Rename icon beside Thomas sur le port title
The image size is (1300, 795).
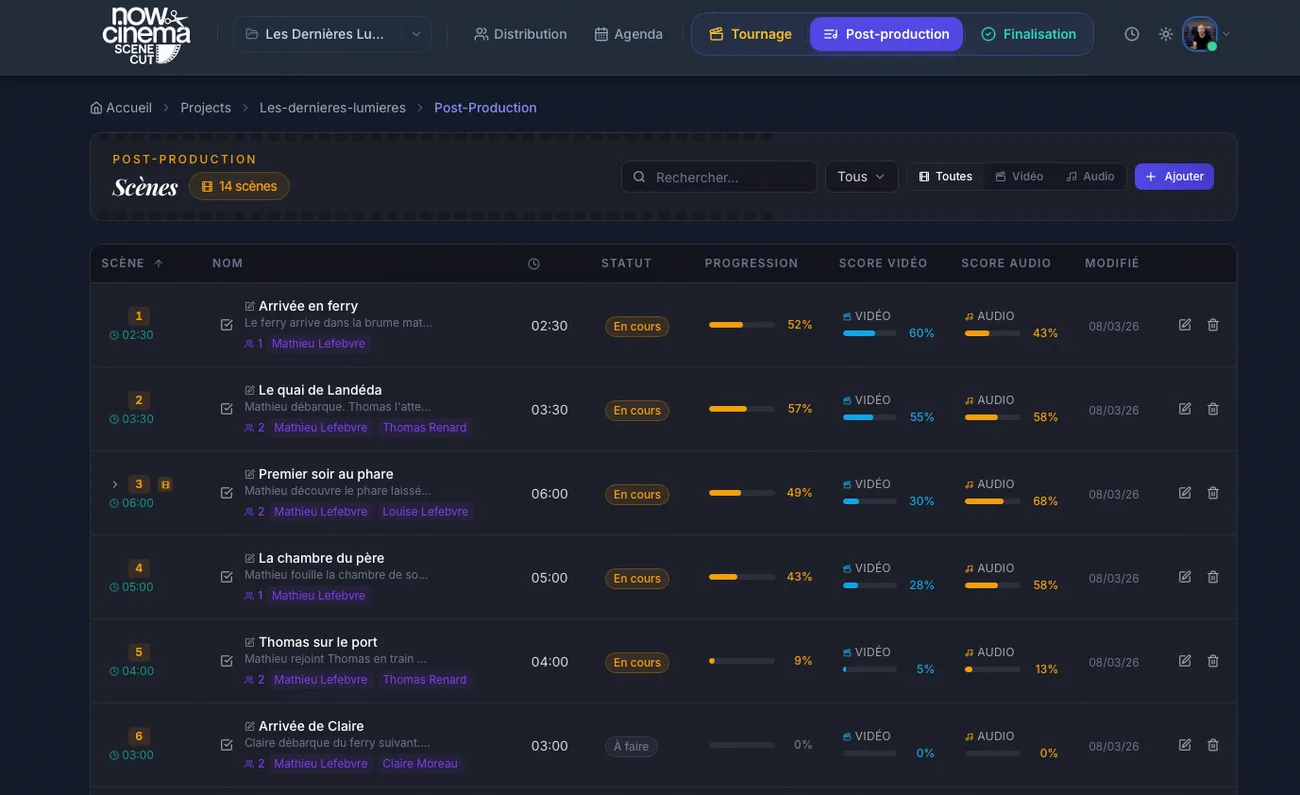(250, 642)
